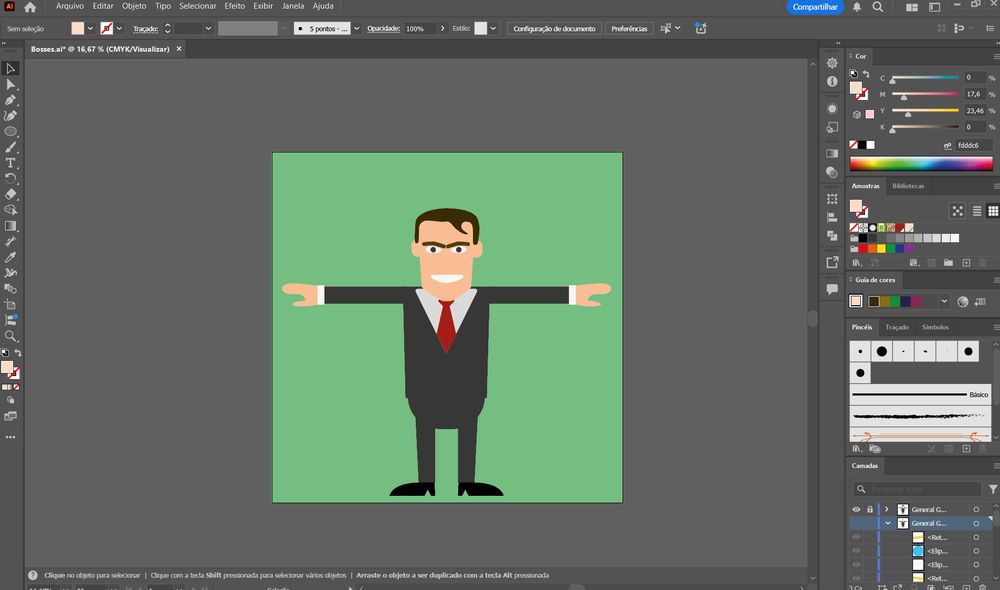Select the Type tool in the toolbar
Viewport: 1000px width, 590px height.
click(11, 162)
